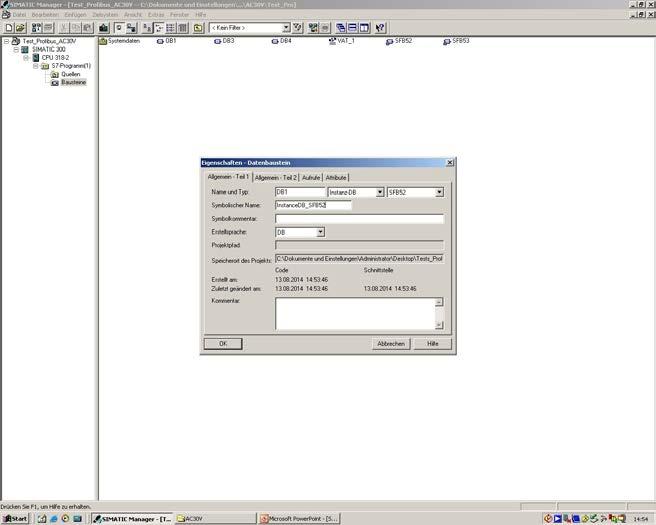Click the Tile Vertically toolbar icon
656x525 pixels.
click(364, 28)
